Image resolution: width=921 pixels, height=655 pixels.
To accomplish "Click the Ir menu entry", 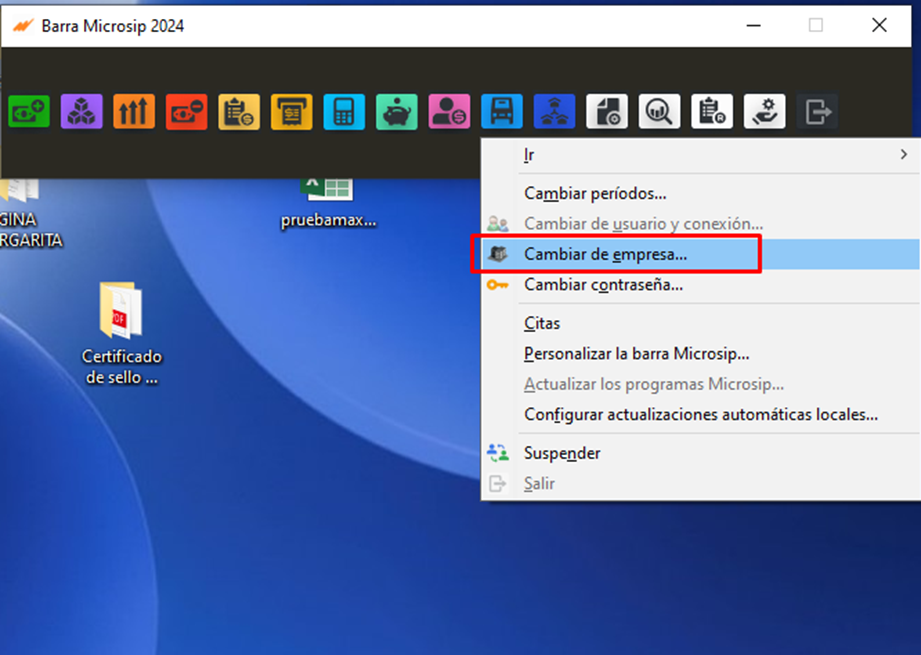I will (701, 154).
